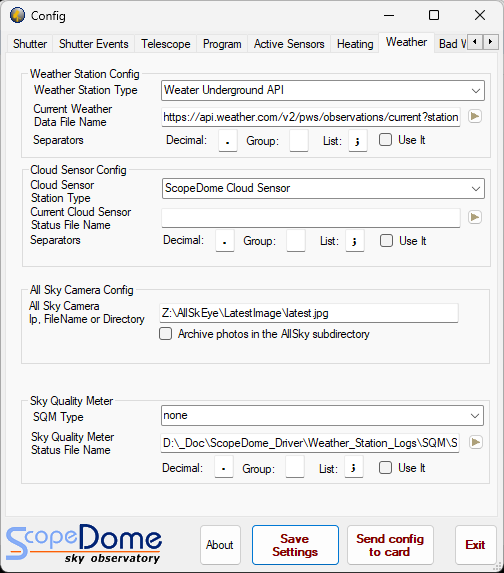Screen dimensions: 504x573
Task: Open the Telescope tab
Action: (166, 44)
